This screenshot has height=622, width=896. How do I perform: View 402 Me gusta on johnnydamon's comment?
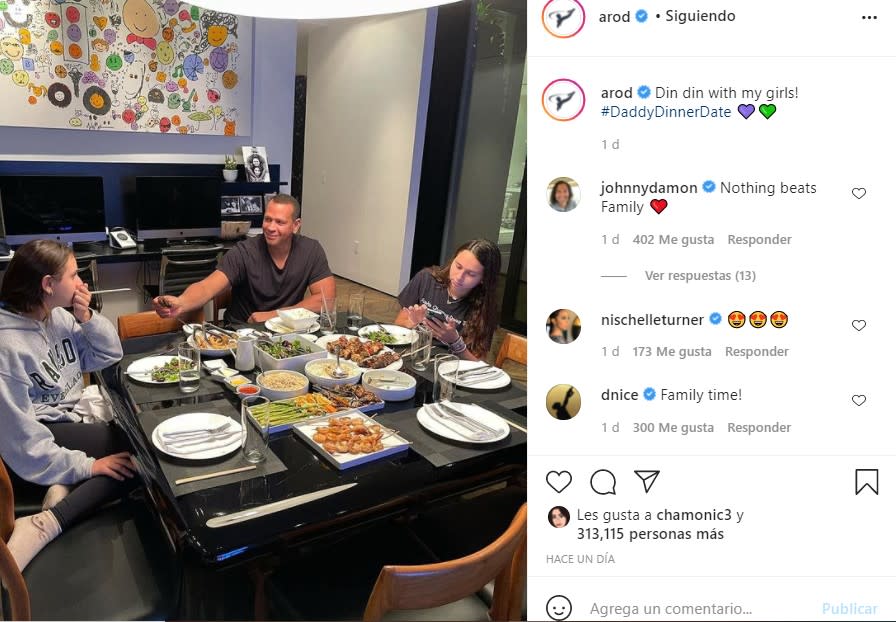pyautogui.click(x=673, y=240)
